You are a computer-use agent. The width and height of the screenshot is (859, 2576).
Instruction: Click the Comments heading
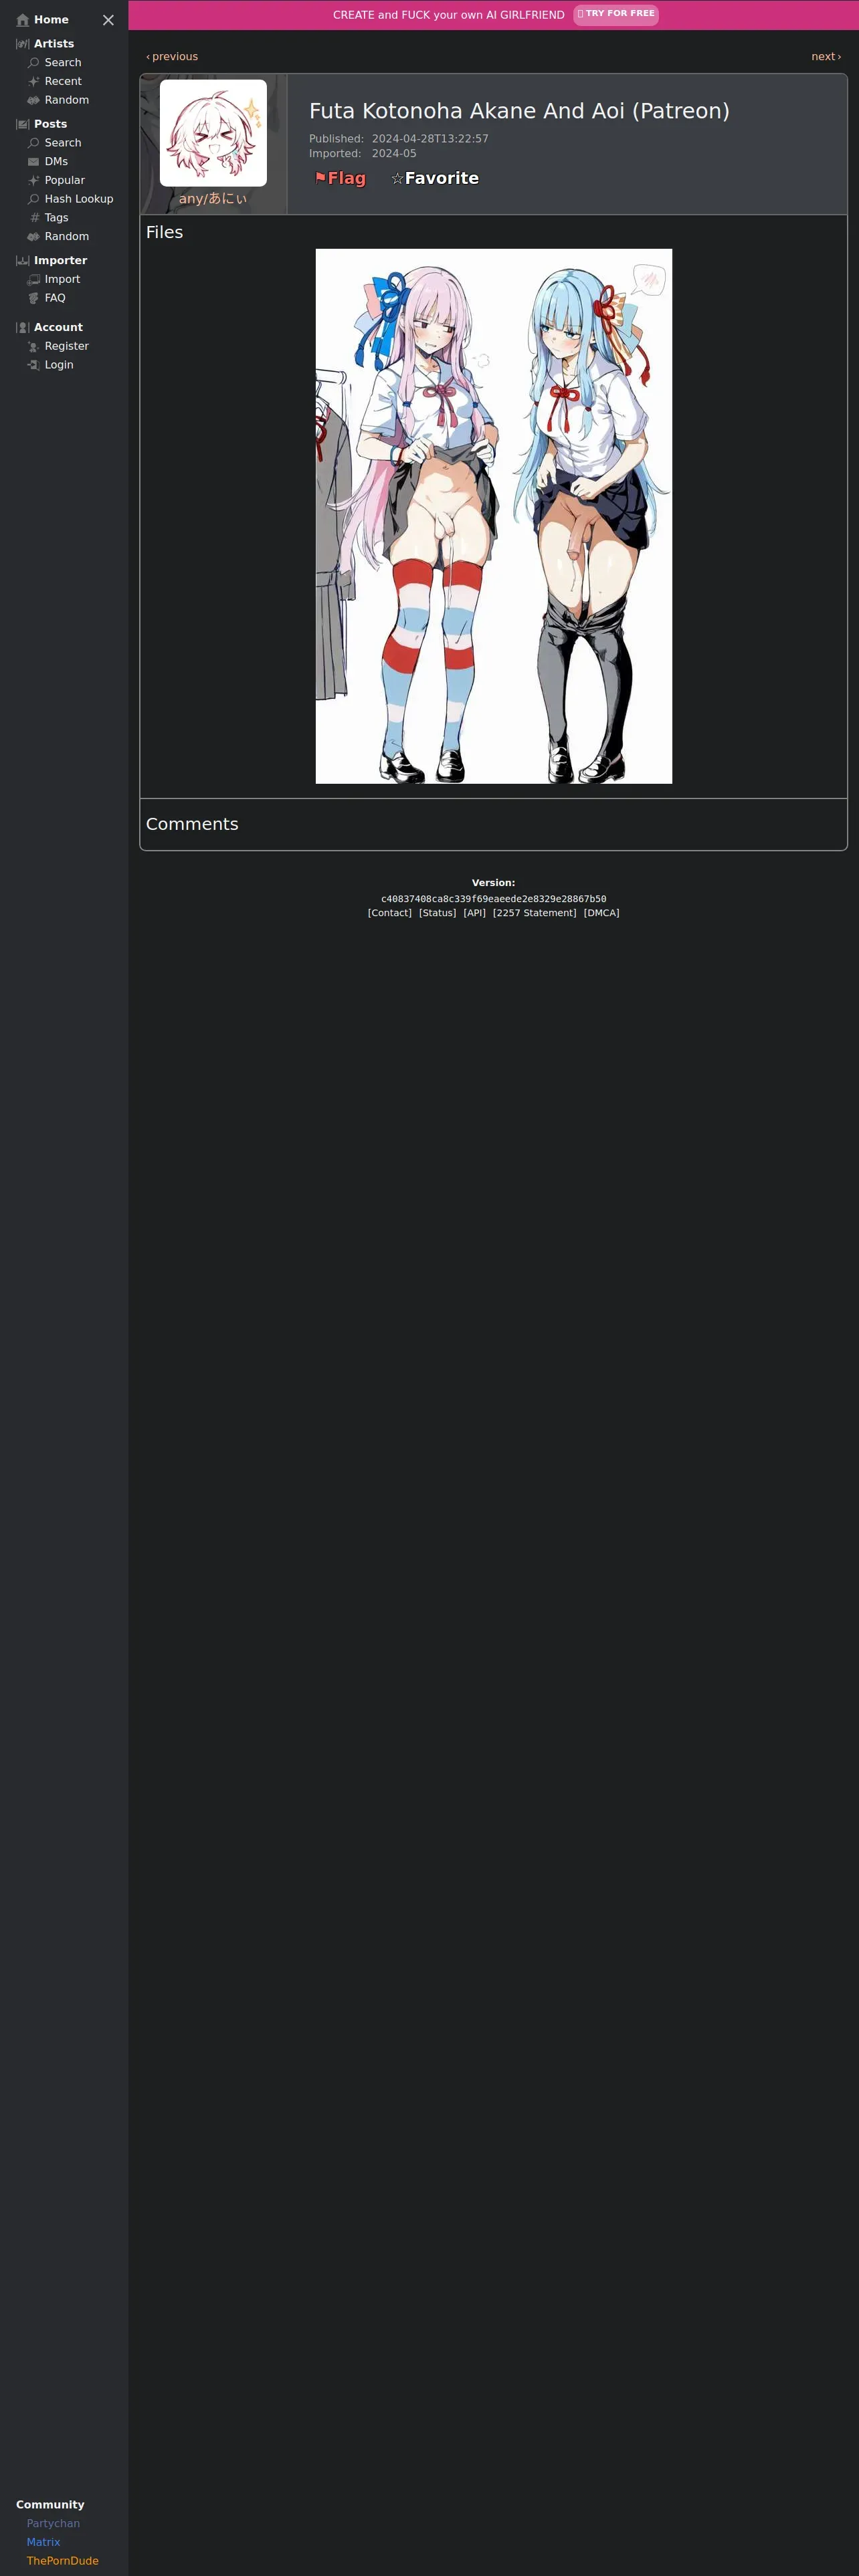click(192, 824)
